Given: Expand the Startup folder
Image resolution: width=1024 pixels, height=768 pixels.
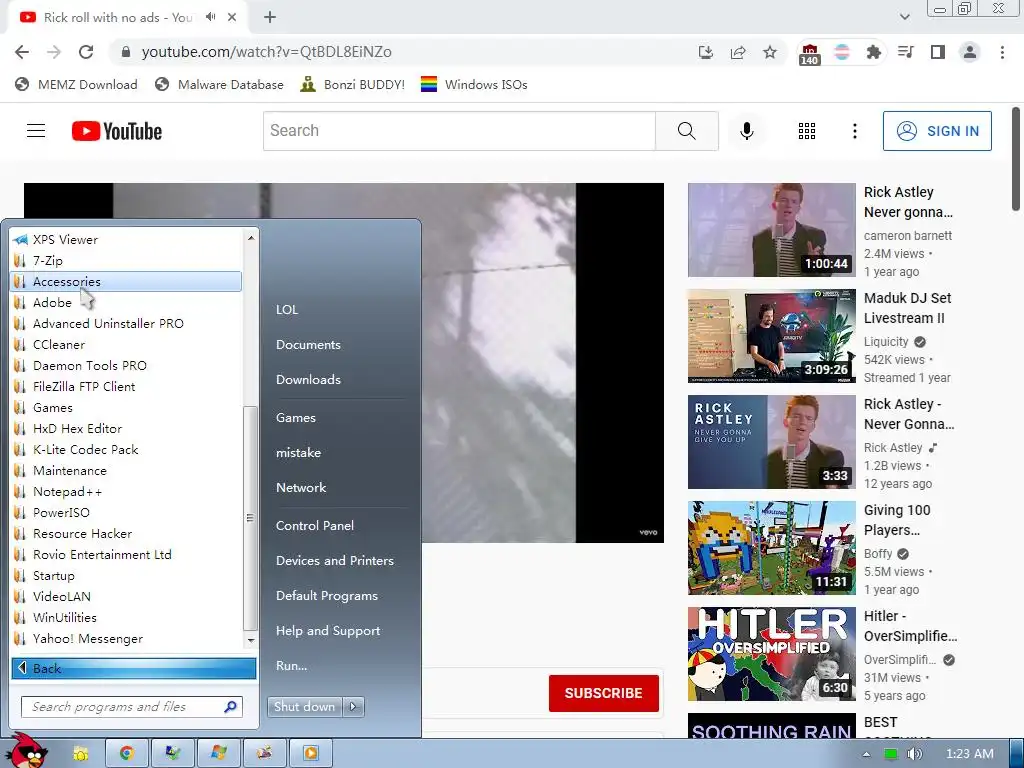Looking at the screenshot, I should 127,575.
